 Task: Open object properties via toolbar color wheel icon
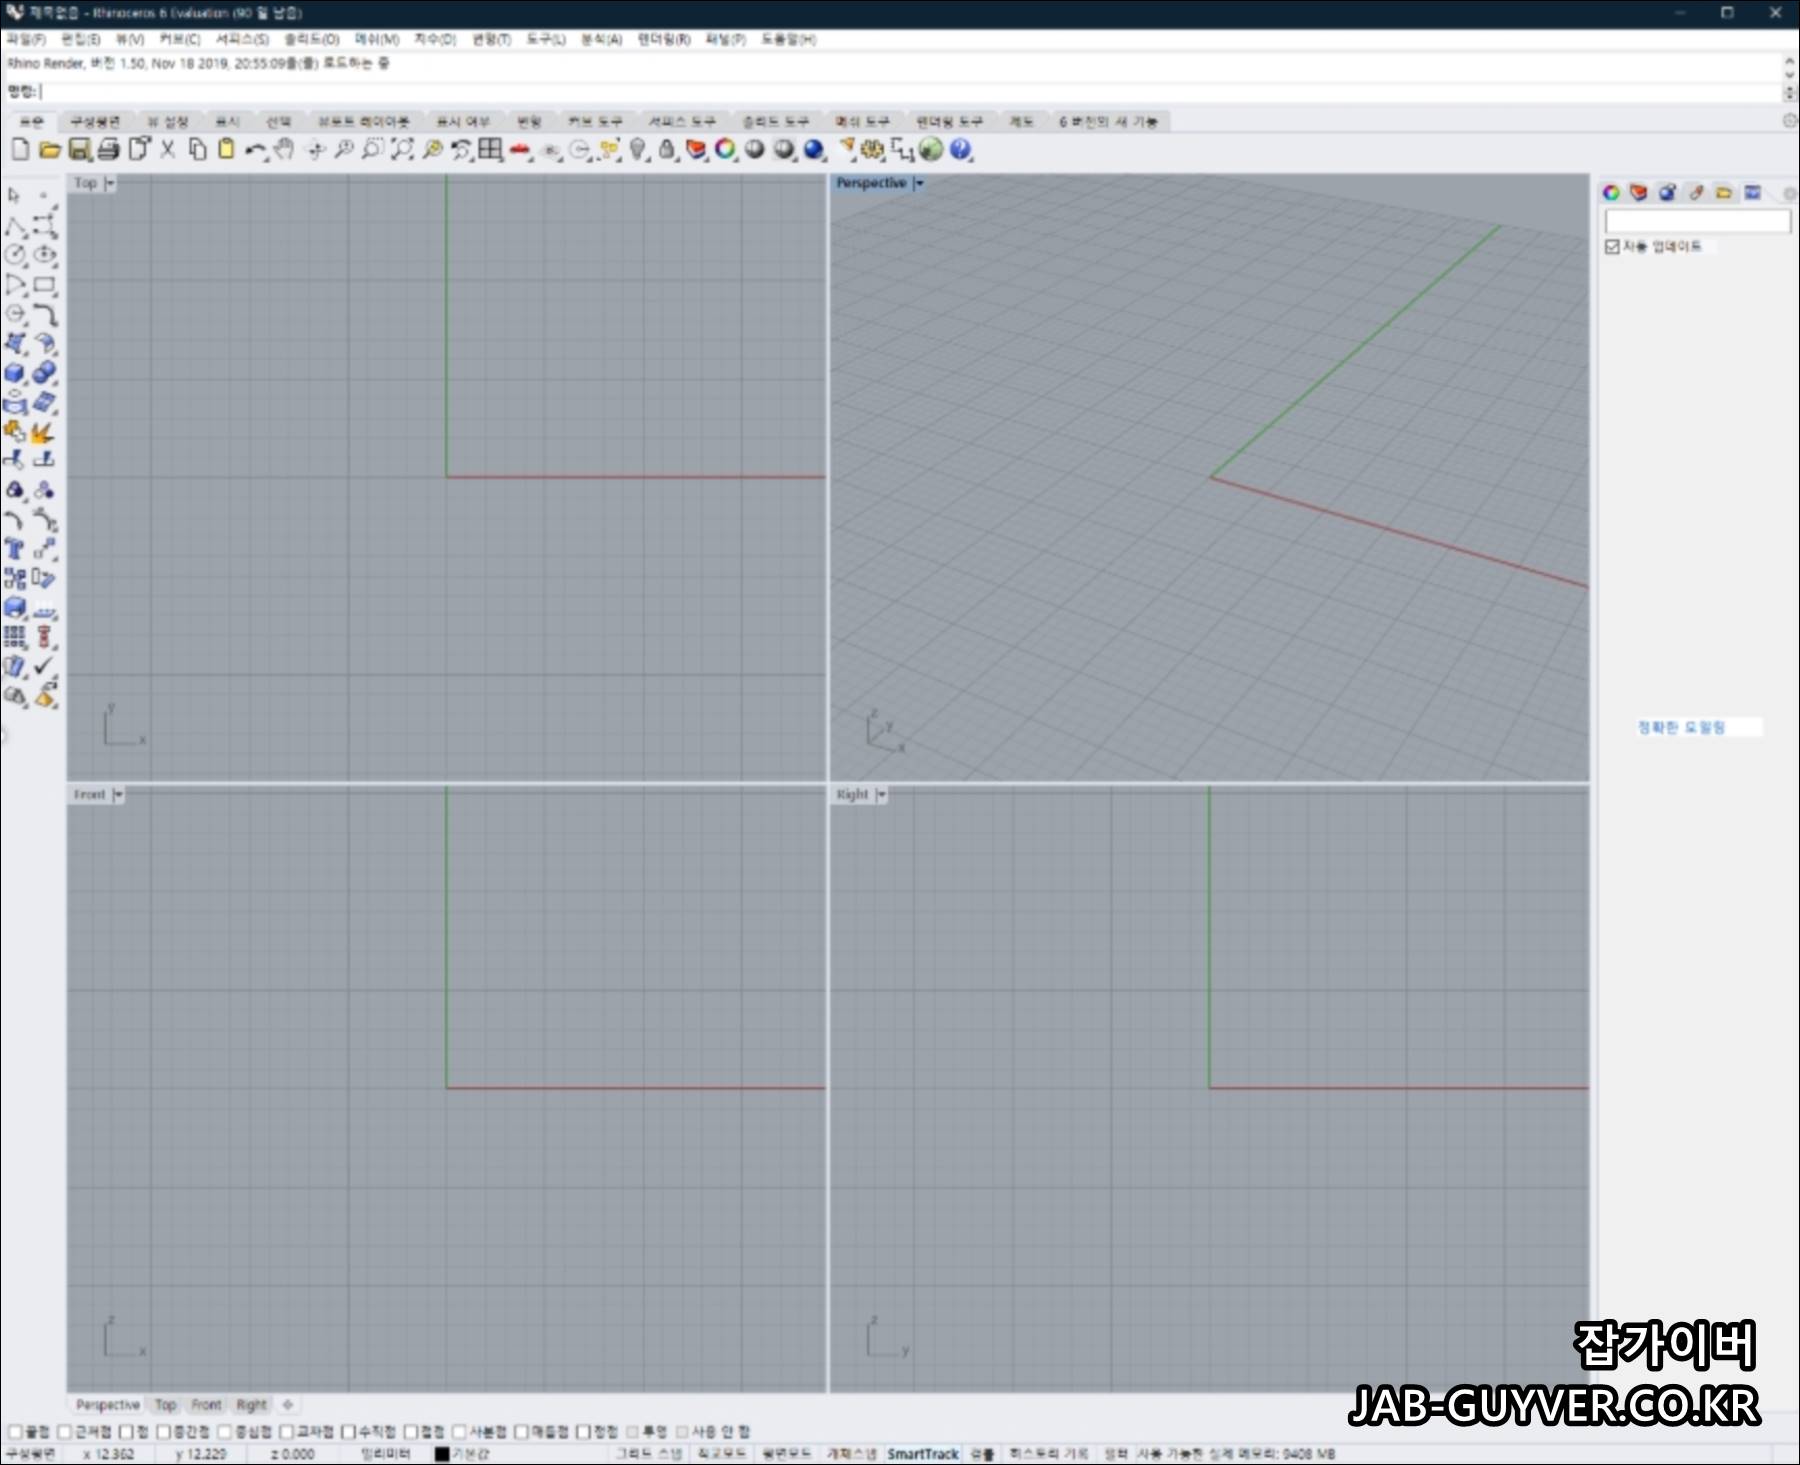[x=725, y=150]
